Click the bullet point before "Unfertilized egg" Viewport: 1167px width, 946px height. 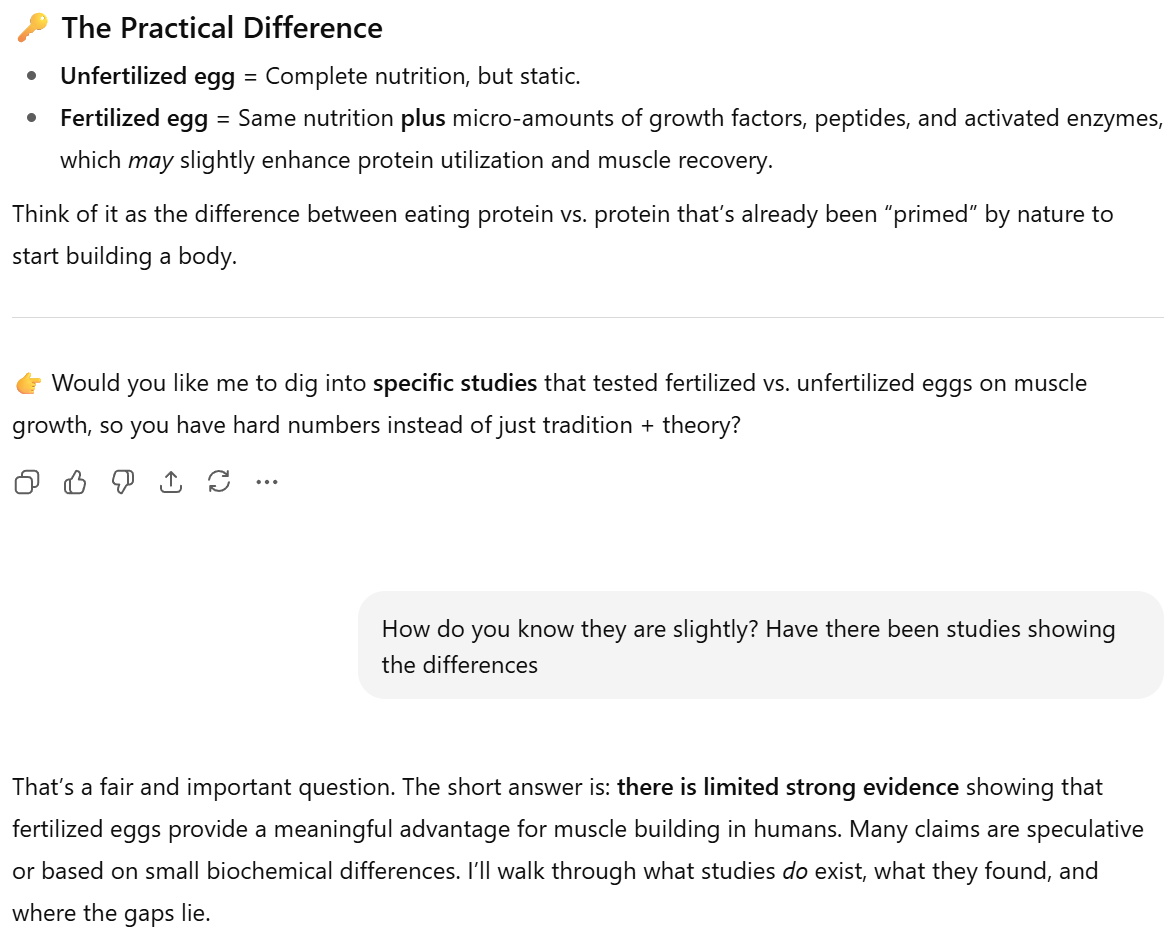pyautogui.click(x=33, y=76)
